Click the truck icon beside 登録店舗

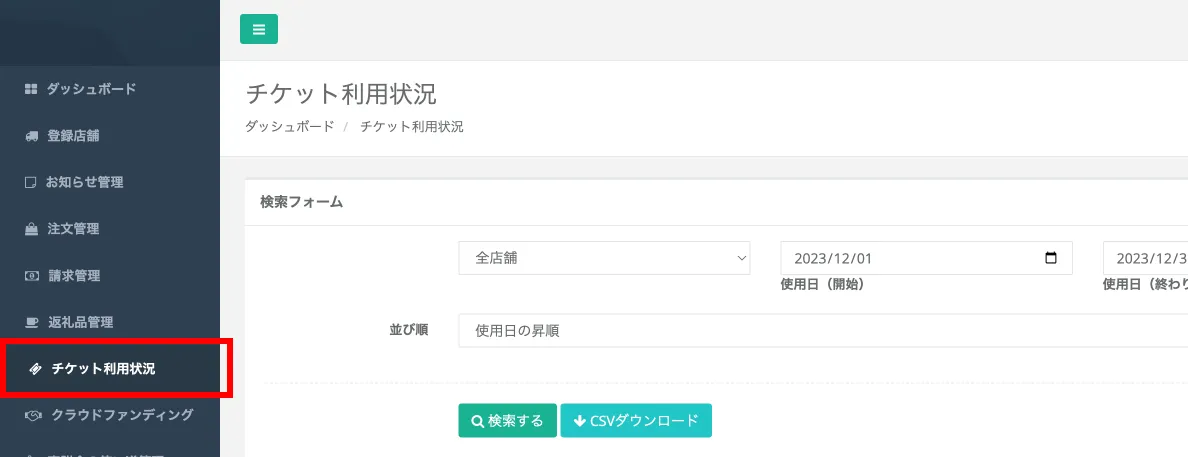[30, 136]
